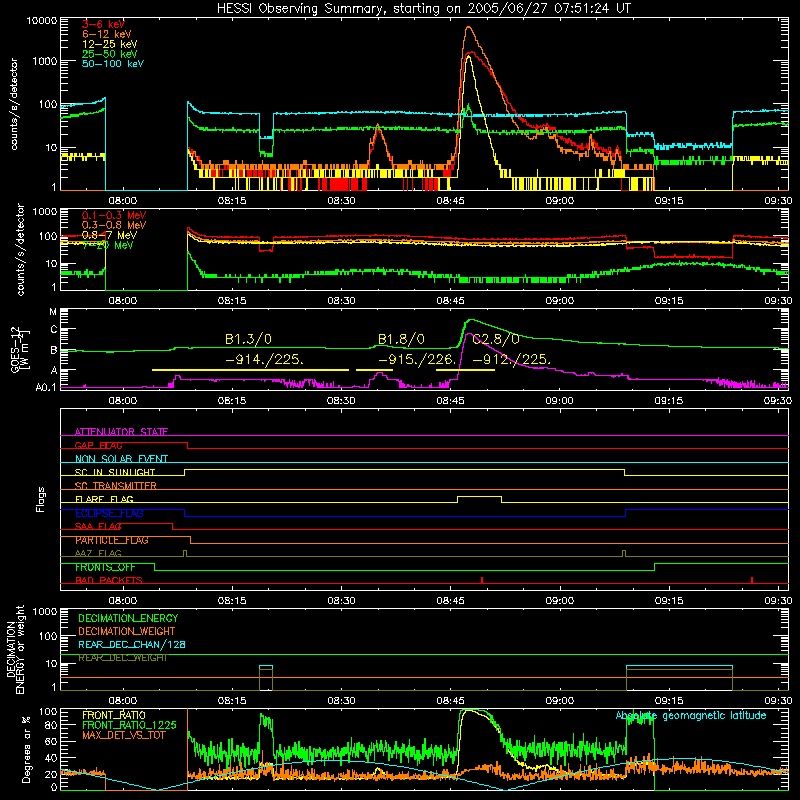Click the DECIMATION_WEIGHT legend label
Image resolution: width=800 pixels, height=800 pixels.
tap(127, 631)
